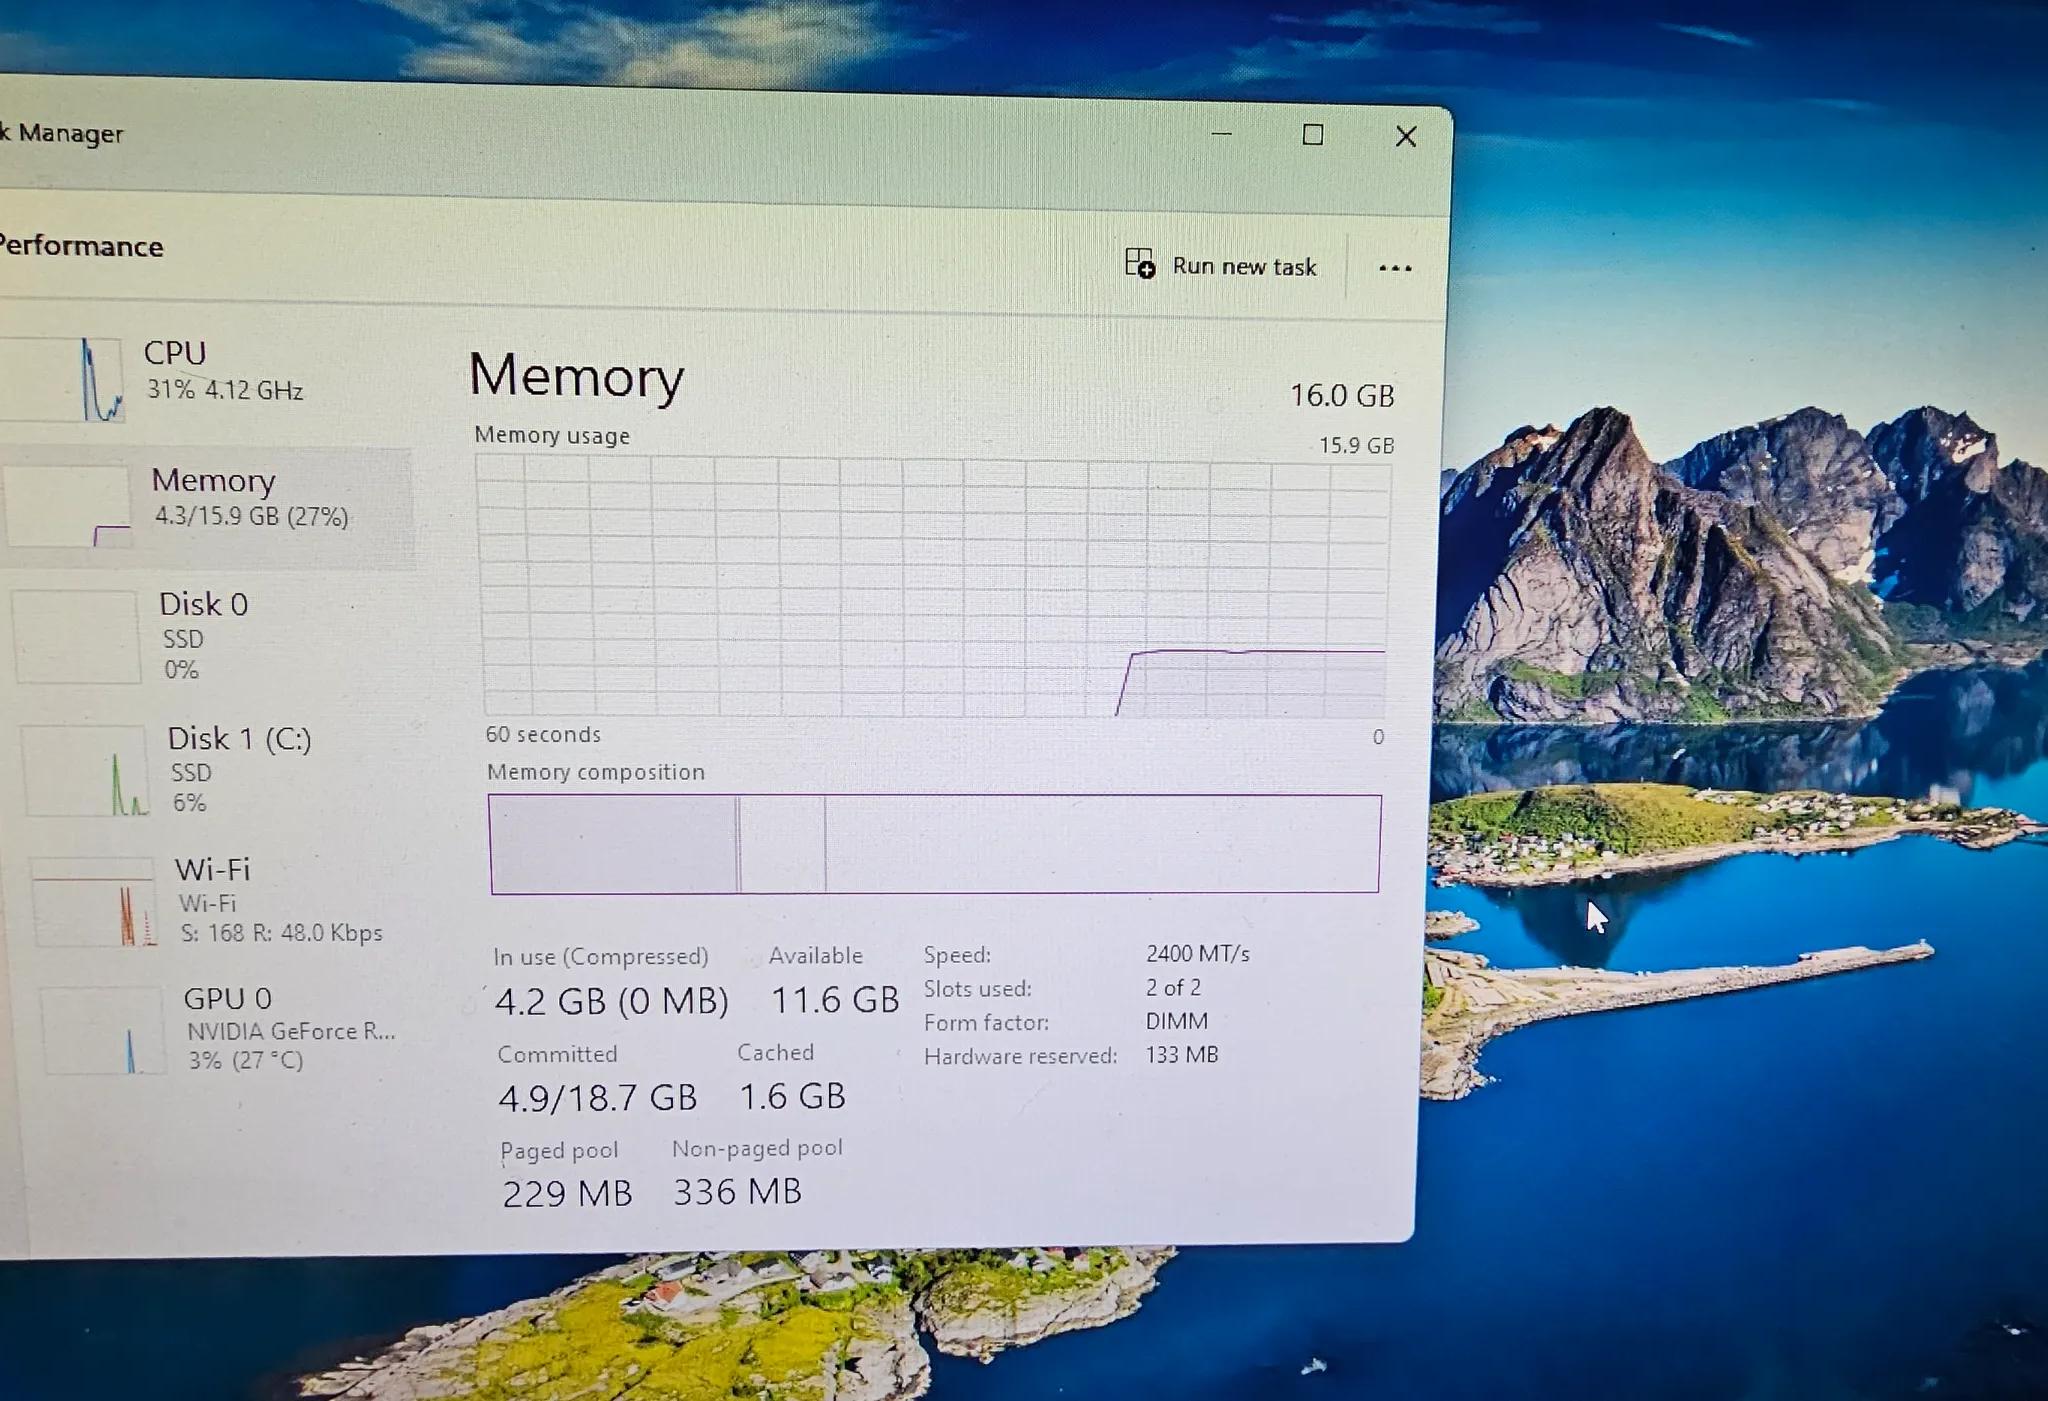Click the Task Manager title bar text
Viewport: 2048px width, 1401px height.
click(x=62, y=133)
